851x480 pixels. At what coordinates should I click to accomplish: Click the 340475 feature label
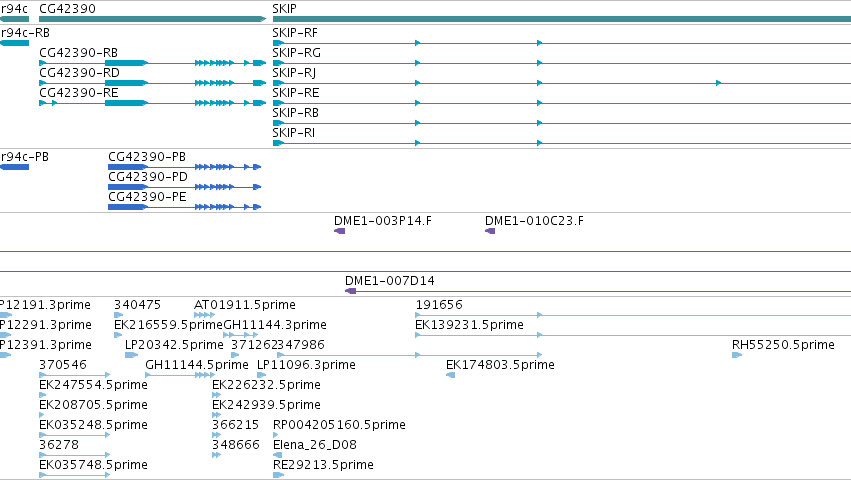[137, 305]
